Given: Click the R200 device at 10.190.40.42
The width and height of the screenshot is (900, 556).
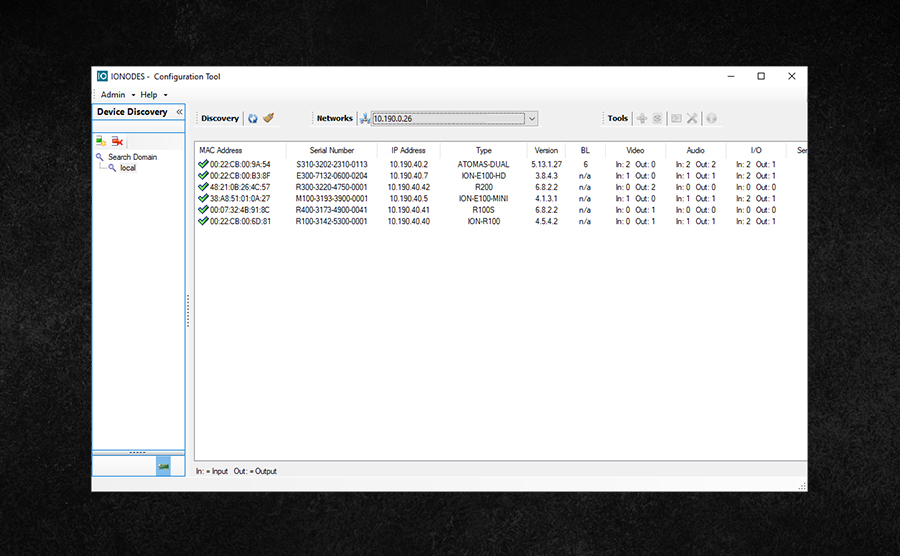Looking at the screenshot, I should 483,187.
